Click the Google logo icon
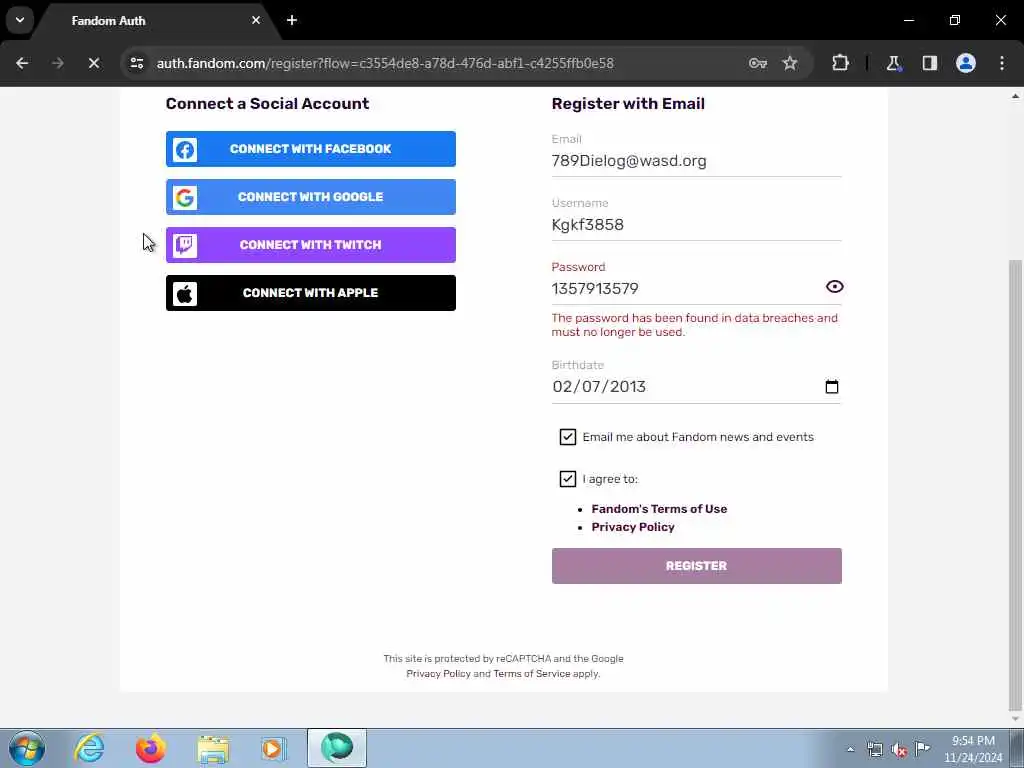 point(185,197)
